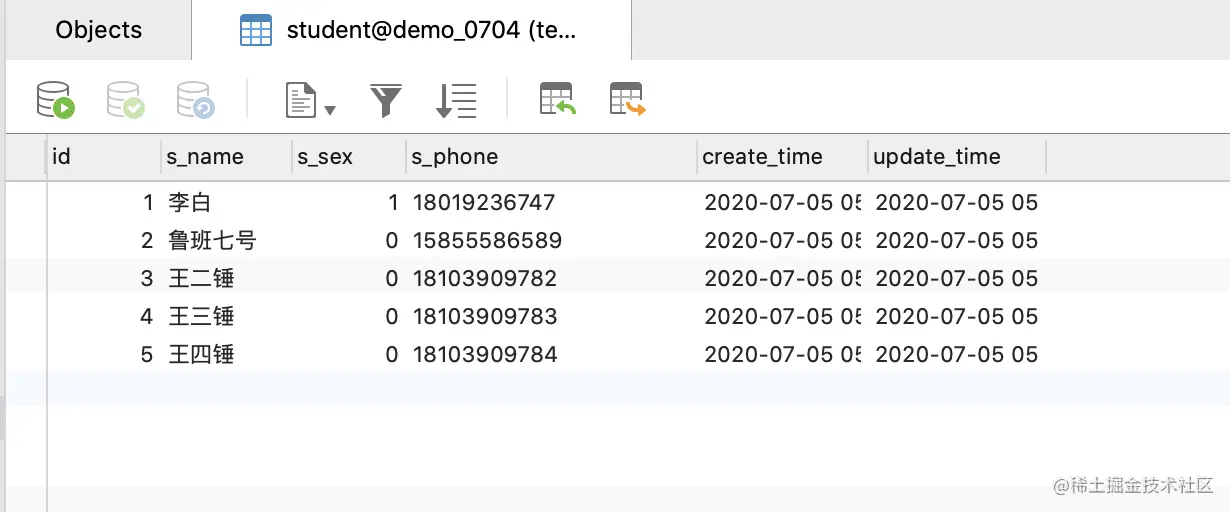Switch to the Objects tab

pyautogui.click(x=99, y=30)
